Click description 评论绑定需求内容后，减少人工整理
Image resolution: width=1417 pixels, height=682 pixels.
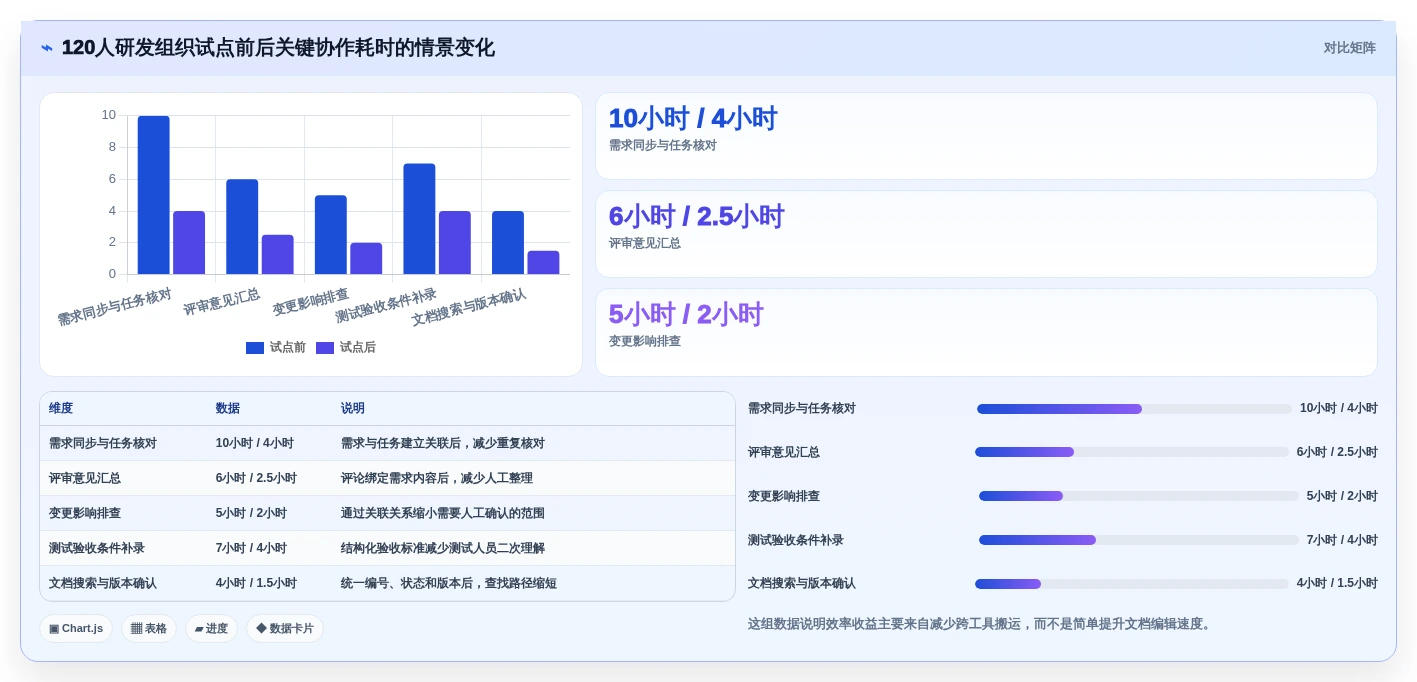tap(437, 478)
